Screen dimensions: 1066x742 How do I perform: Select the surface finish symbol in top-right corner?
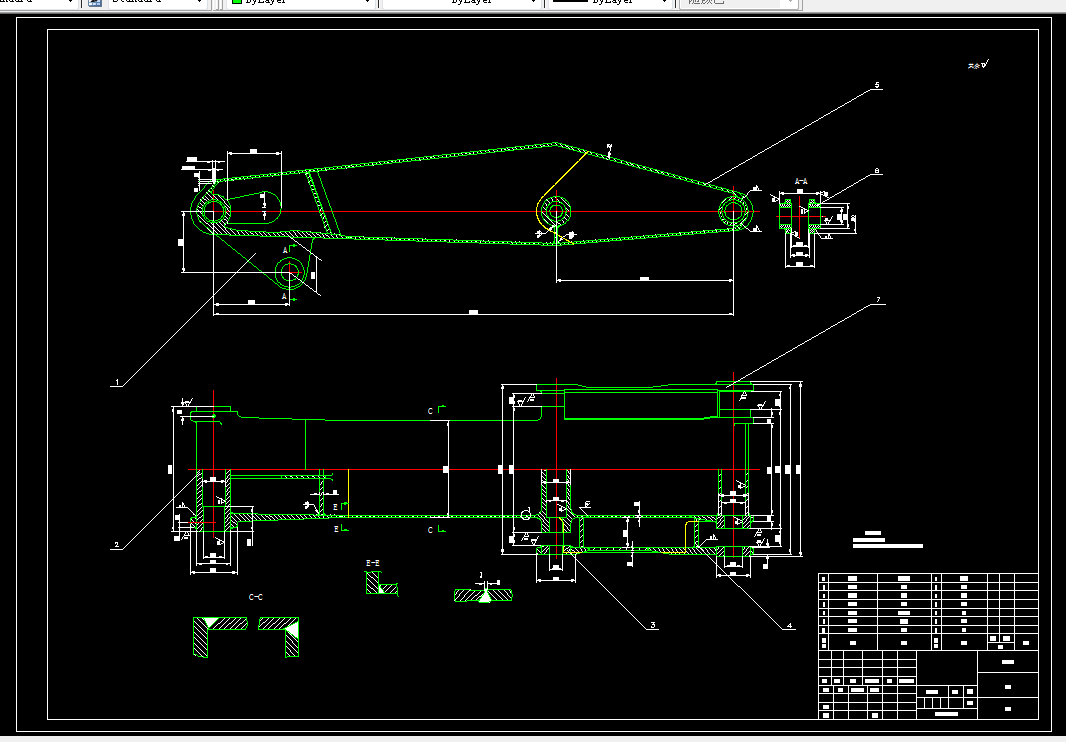[978, 65]
